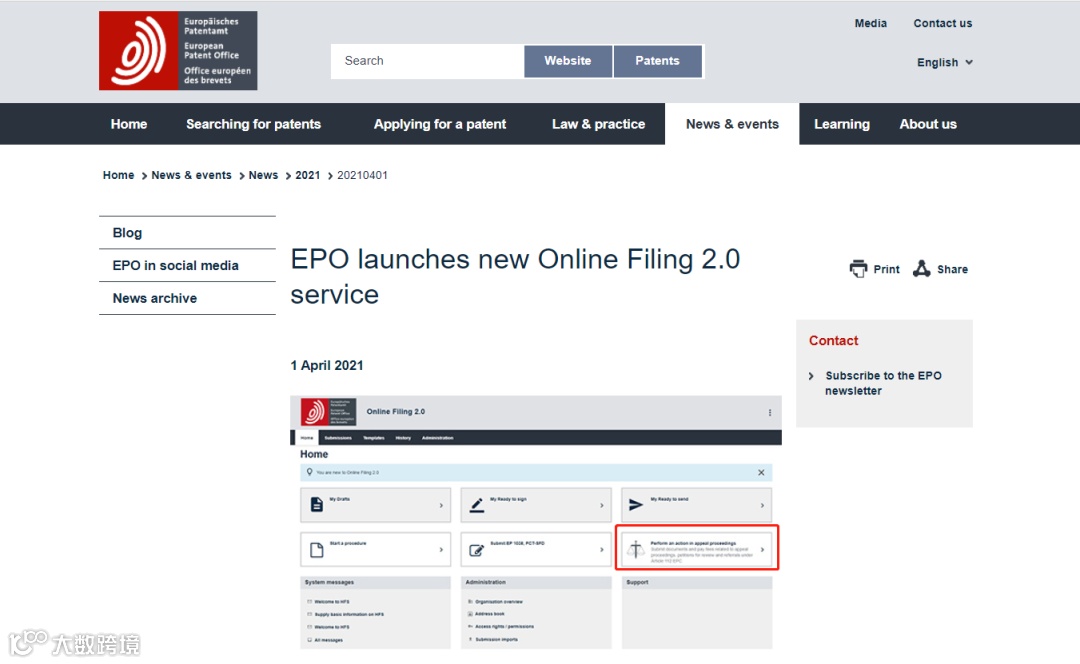The height and width of the screenshot is (664, 1080).
Task: Expand the My Drafts card chevron
Action: pos(441,506)
